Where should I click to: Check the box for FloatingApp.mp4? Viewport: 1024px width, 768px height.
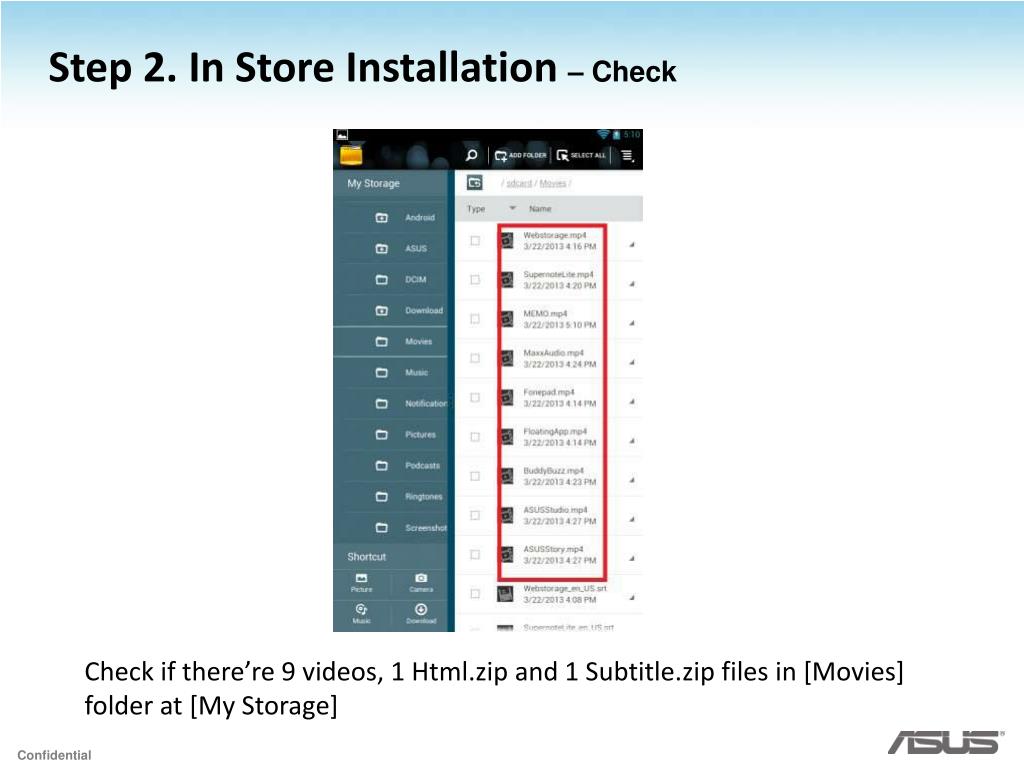pos(475,437)
